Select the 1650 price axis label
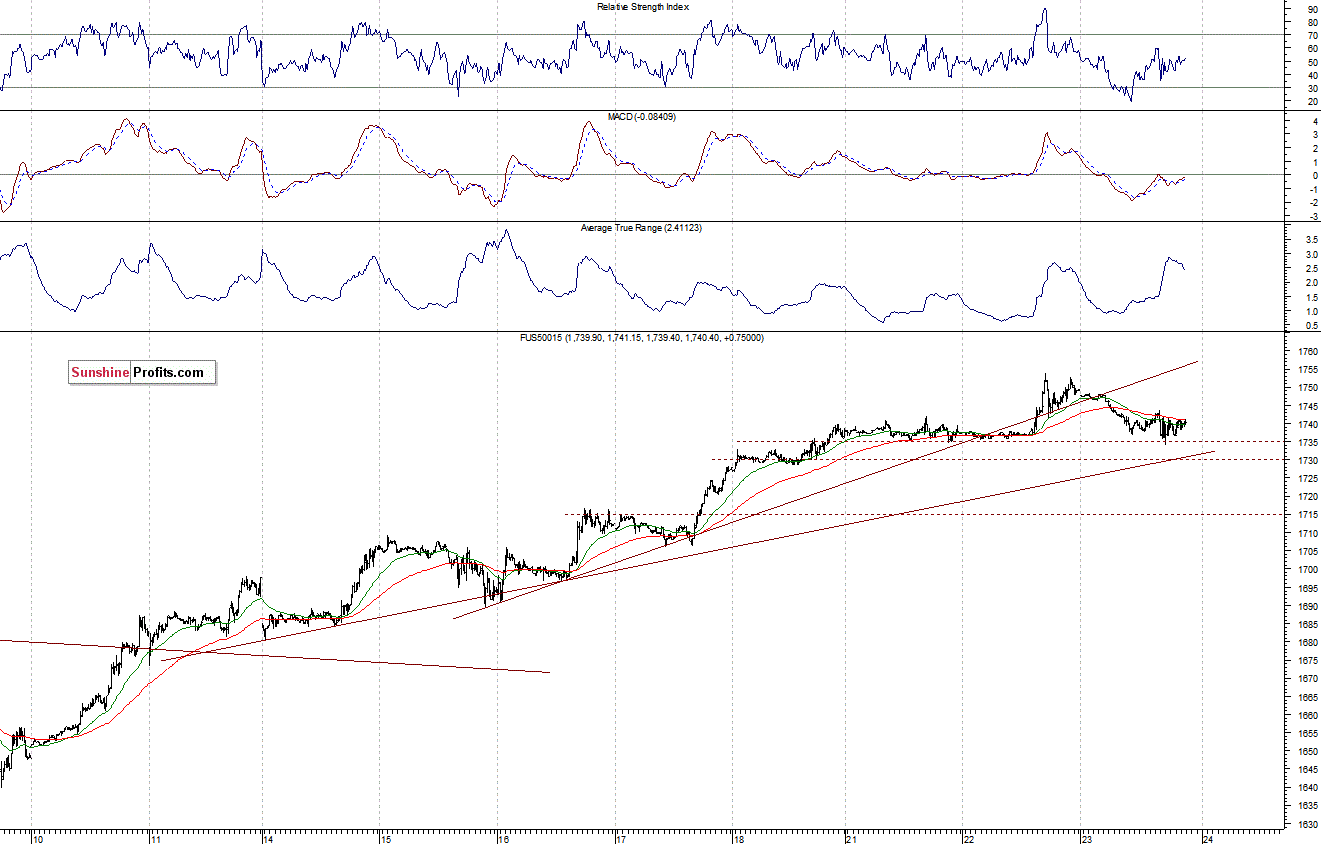 (1309, 752)
